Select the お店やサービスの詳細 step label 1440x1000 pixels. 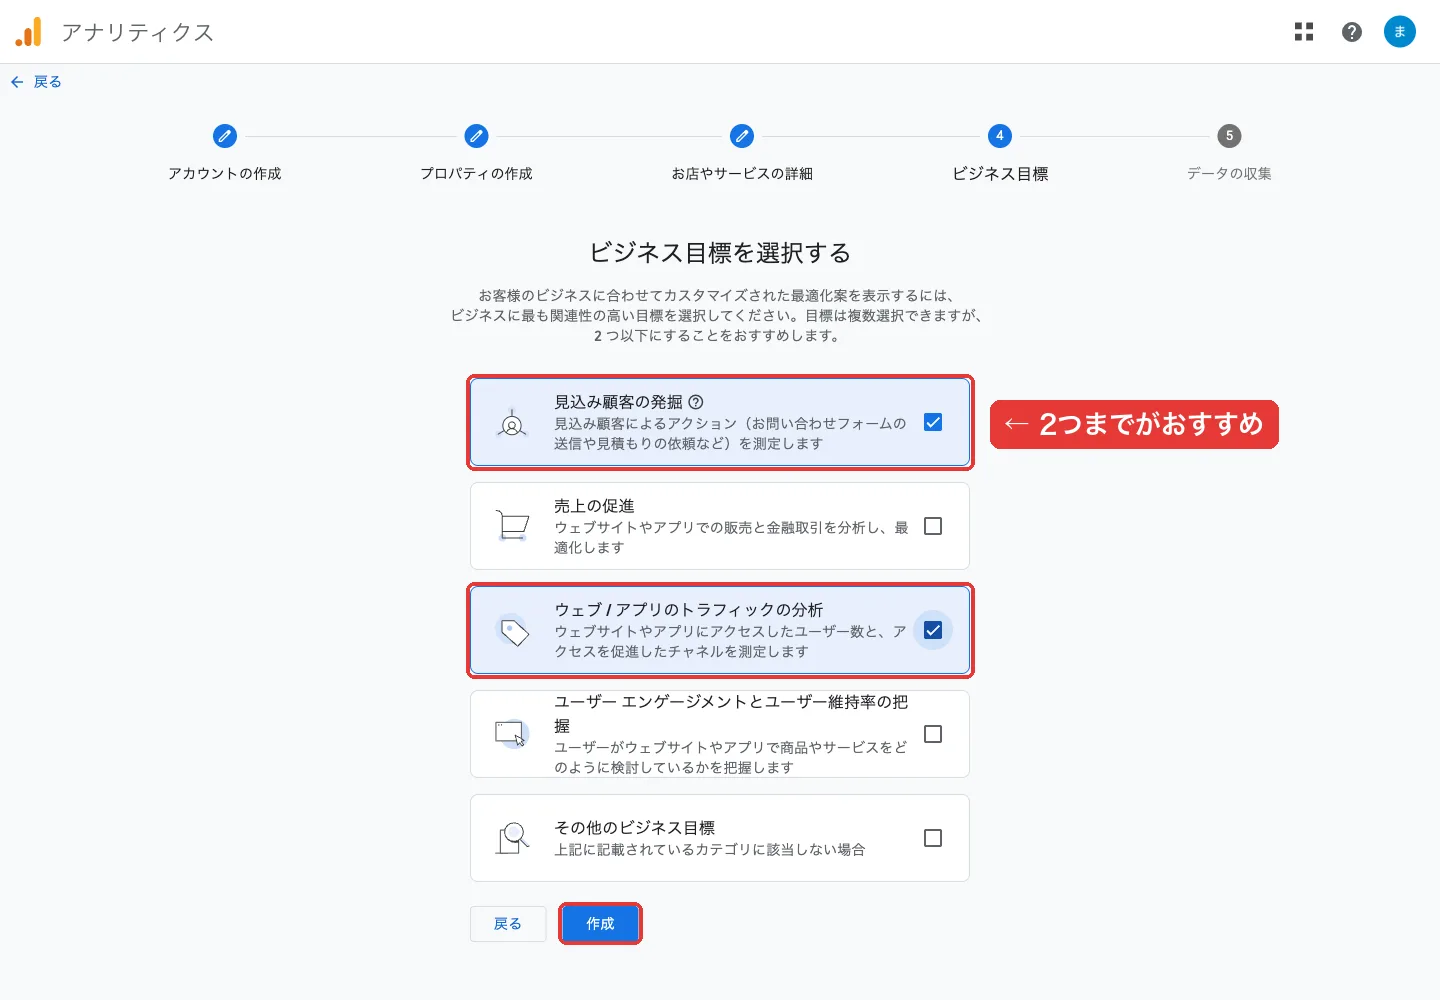click(x=742, y=174)
